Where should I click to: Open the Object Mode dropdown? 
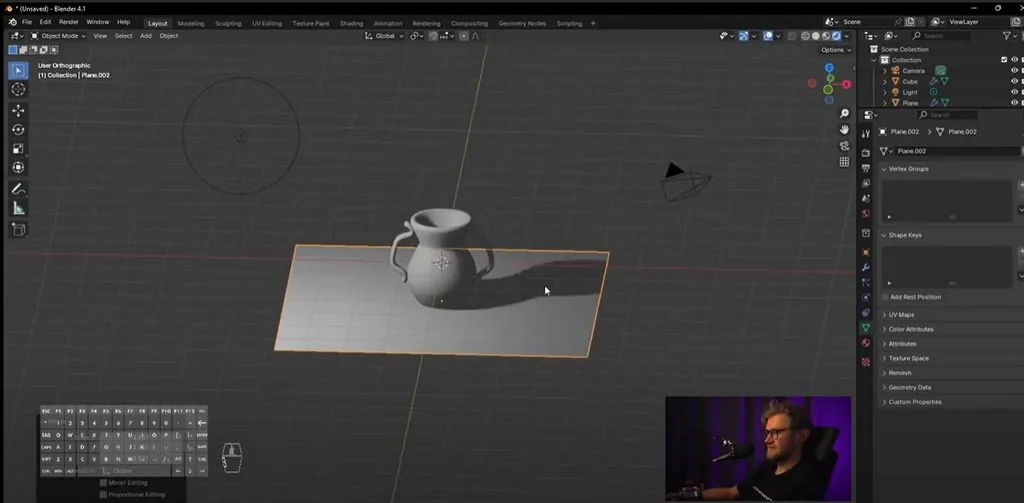coord(58,36)
